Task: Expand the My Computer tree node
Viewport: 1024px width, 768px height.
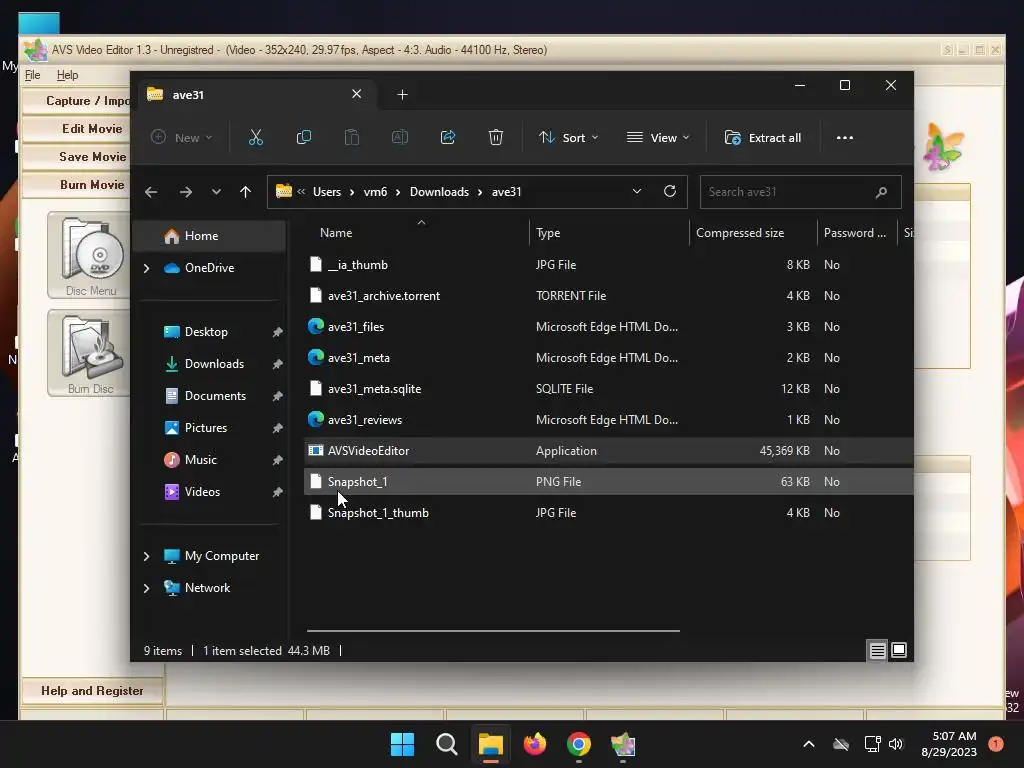Action: click(146, 556)
